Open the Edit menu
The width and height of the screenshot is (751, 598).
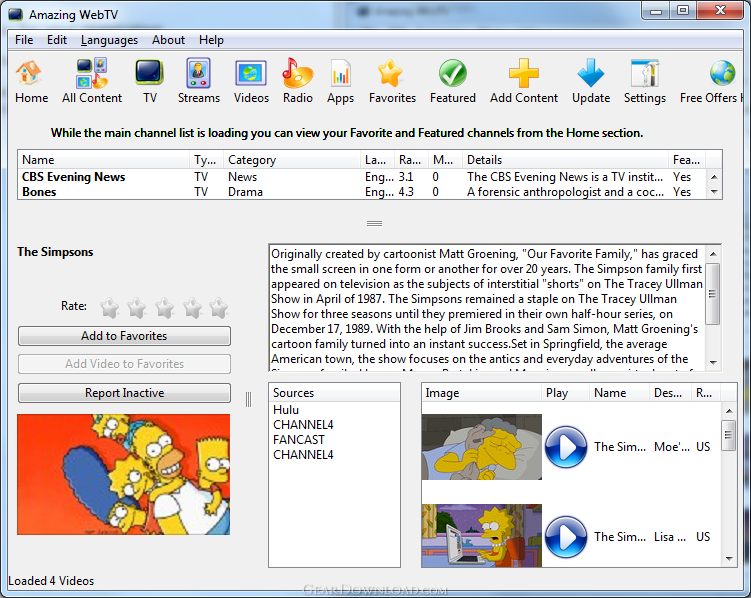57,40
